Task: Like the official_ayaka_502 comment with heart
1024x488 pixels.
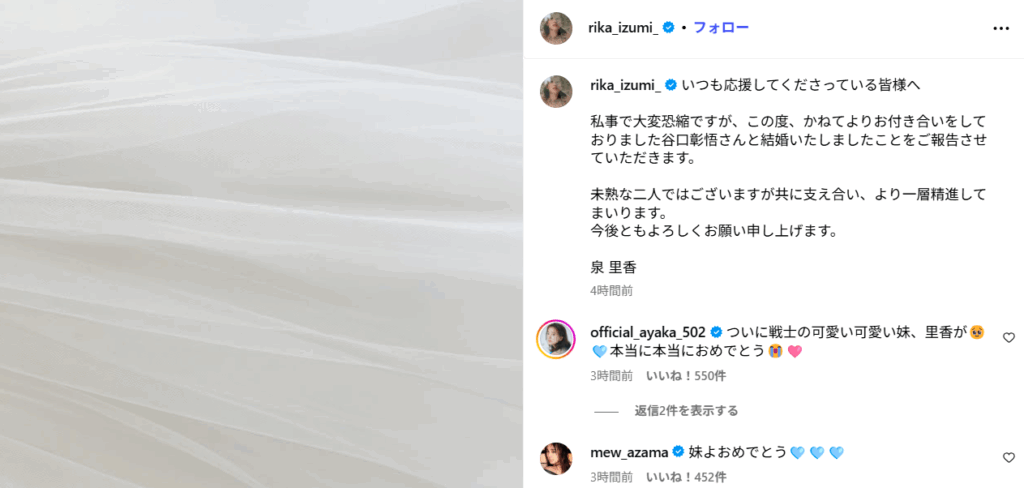Action: click(1008, 338)
